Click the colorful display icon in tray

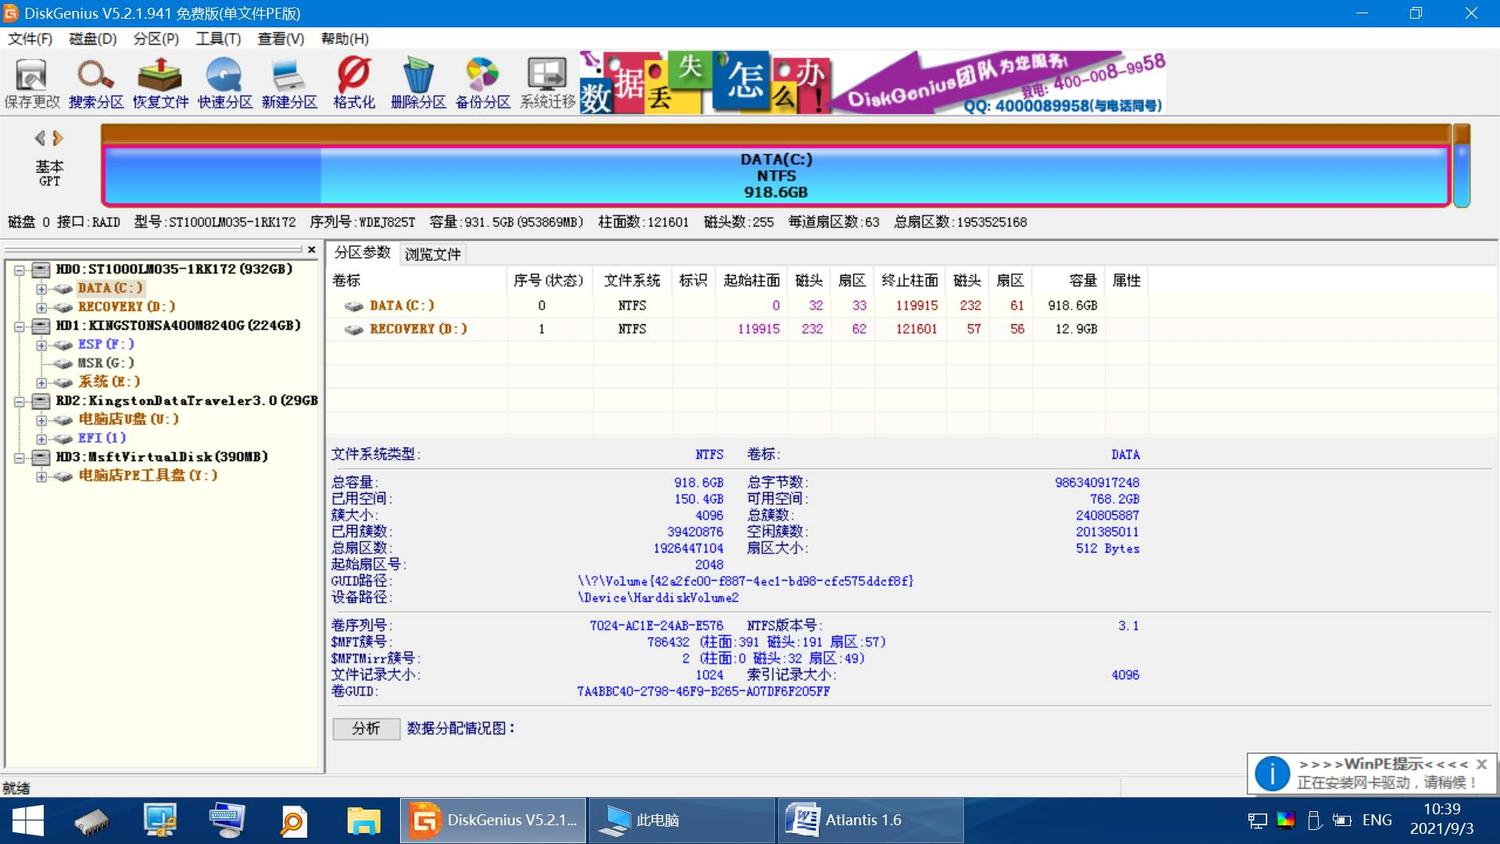tap(1286, 820)
